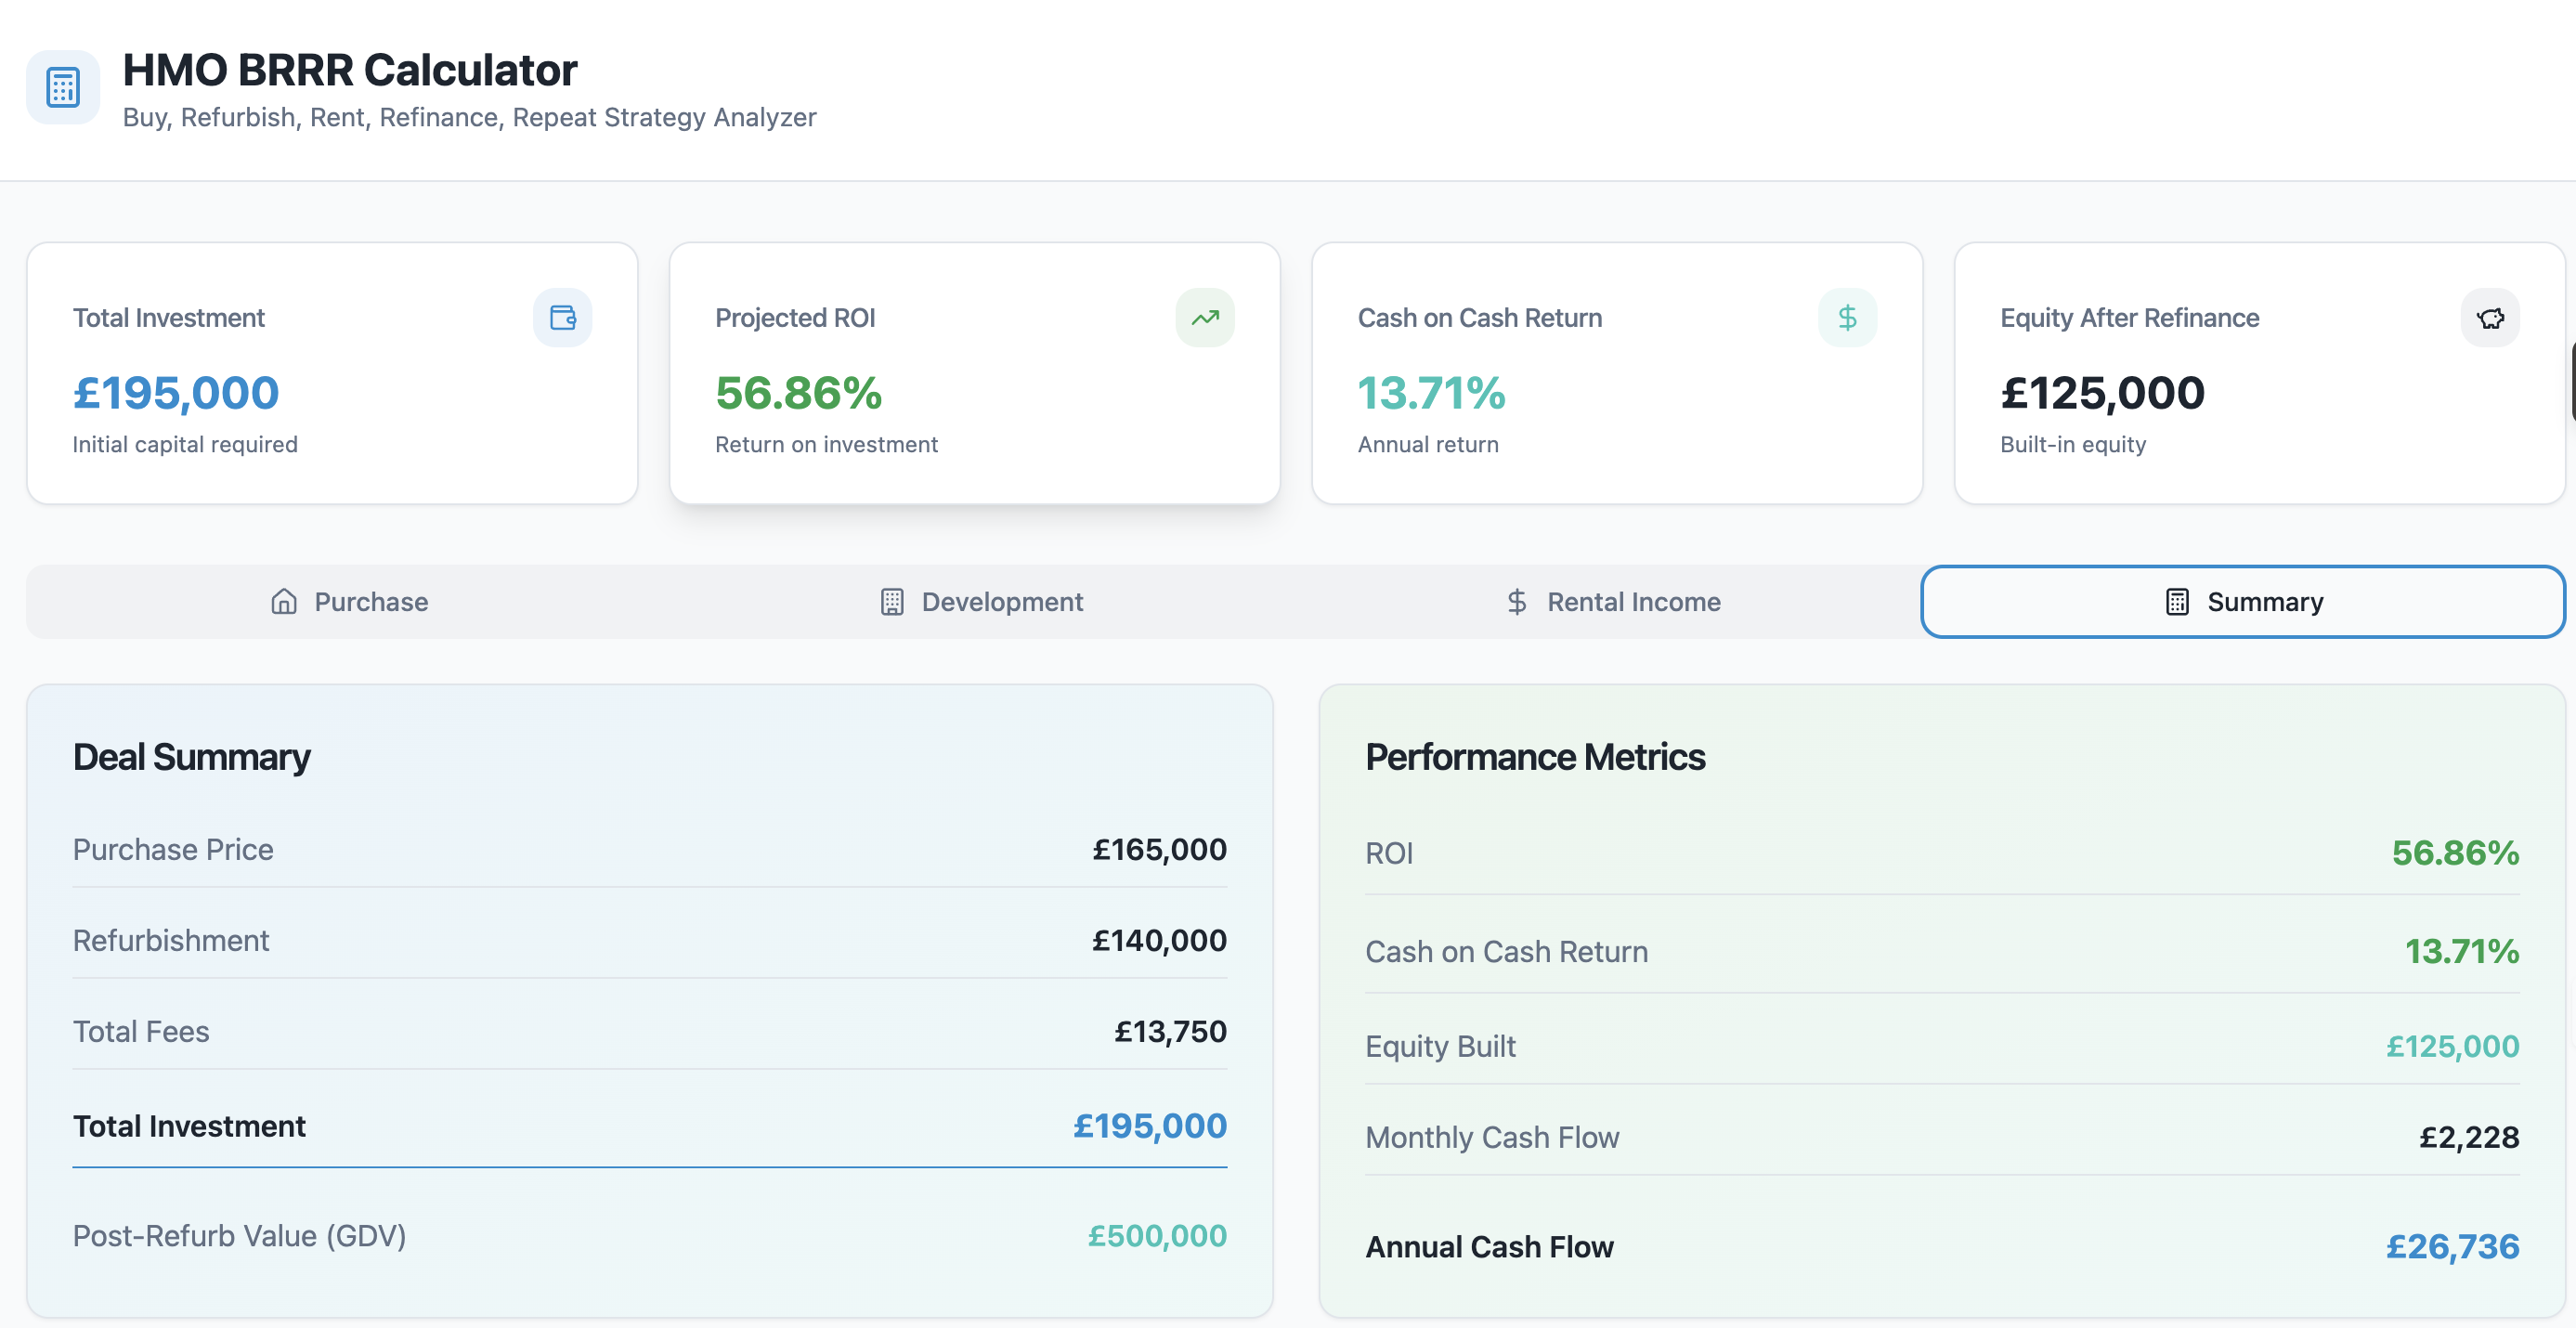Switch to the Purchase tab
Image resolution: width=2576 pixels, height=1328 pixels.
click(349, 601)
